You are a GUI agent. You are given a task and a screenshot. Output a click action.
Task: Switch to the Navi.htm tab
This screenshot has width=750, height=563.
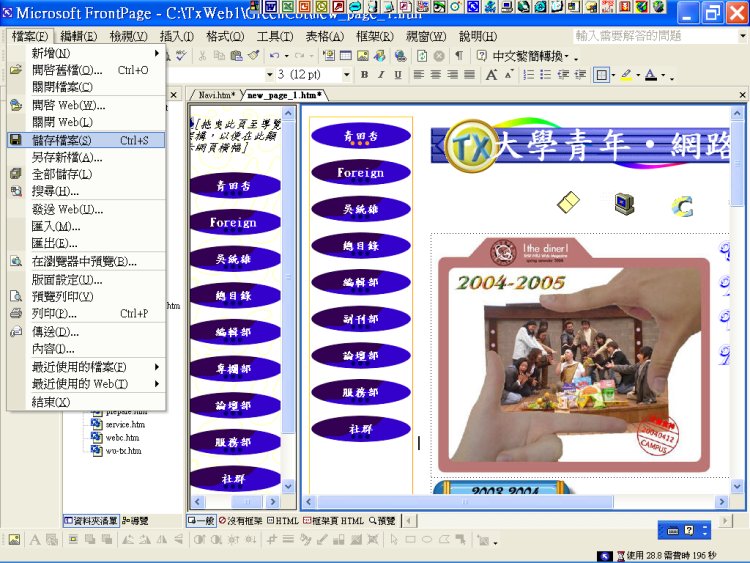coord(215,95)
